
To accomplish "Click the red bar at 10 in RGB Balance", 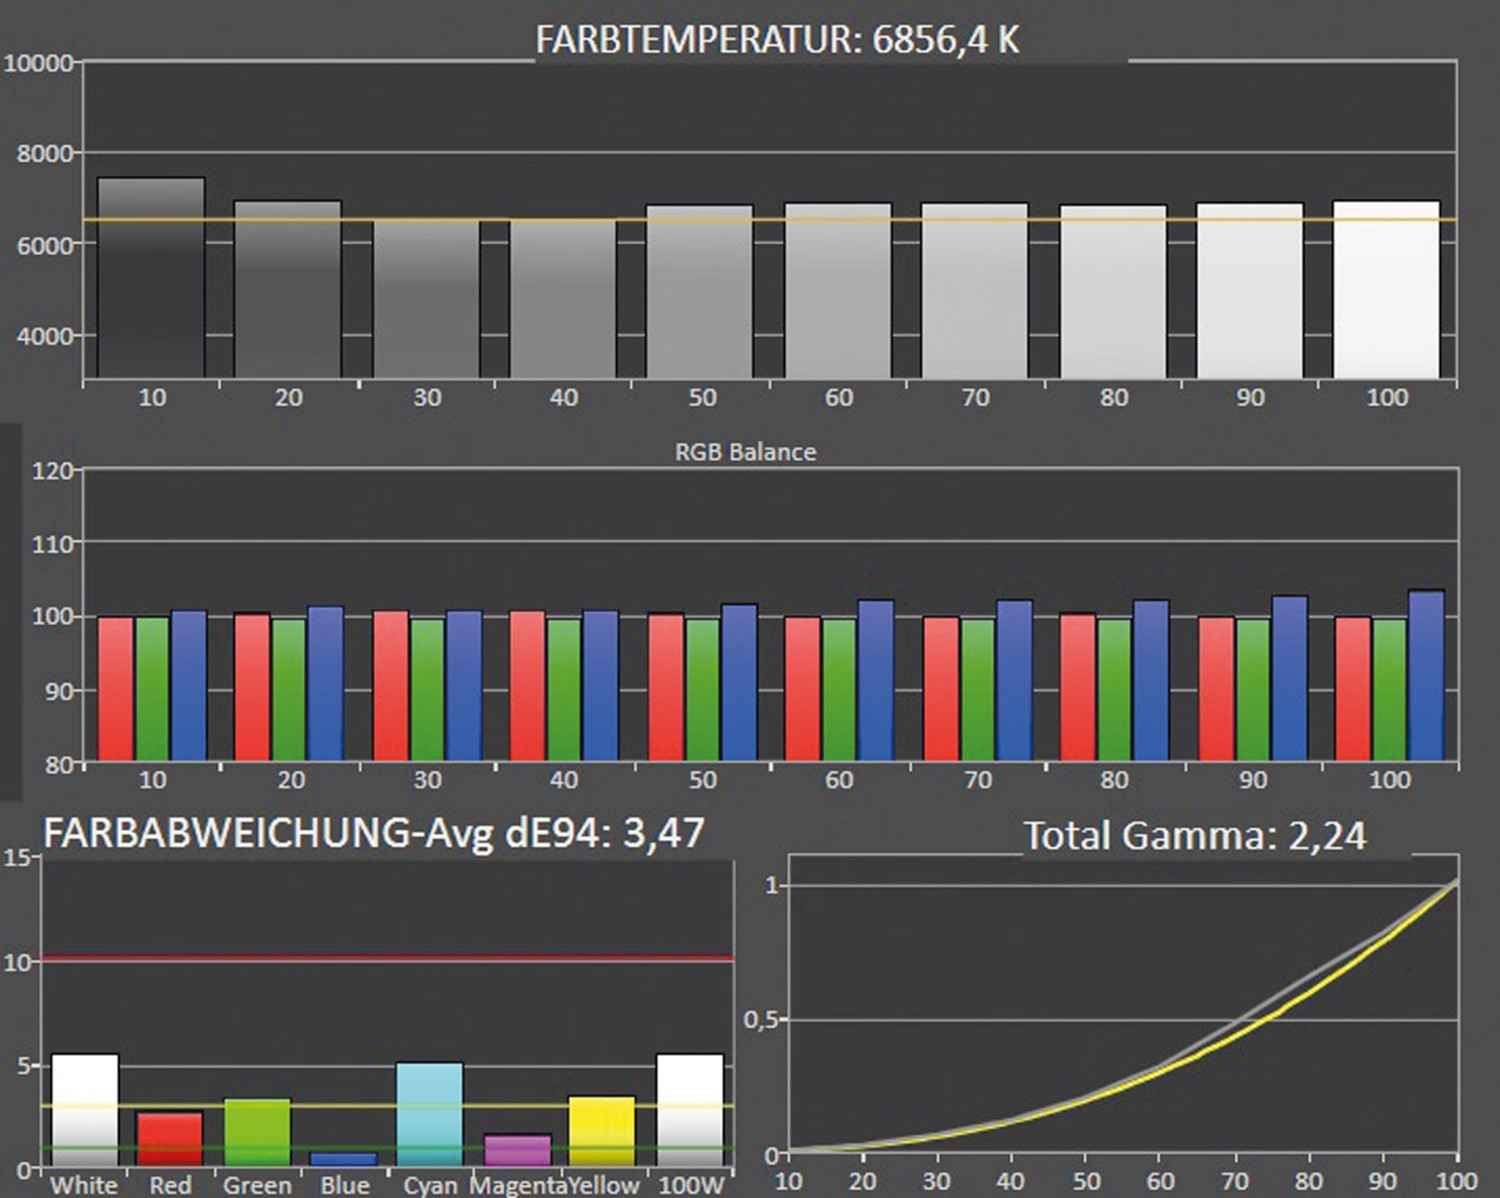I will (x=115, y=689).
